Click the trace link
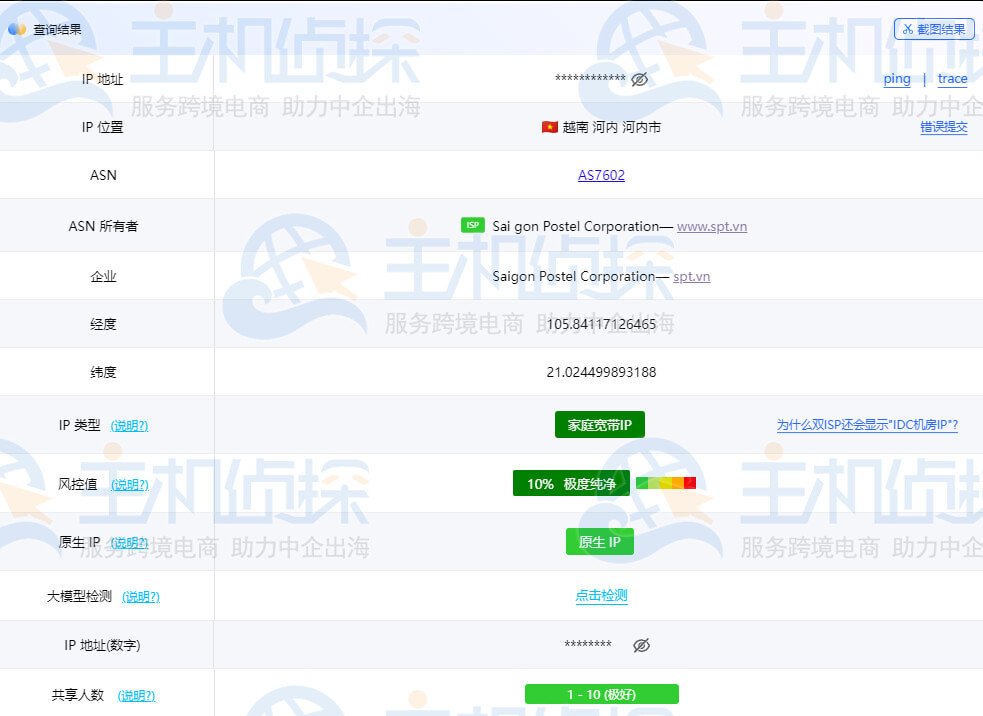This screenshot has width=983, height=716. click(952, 78)
